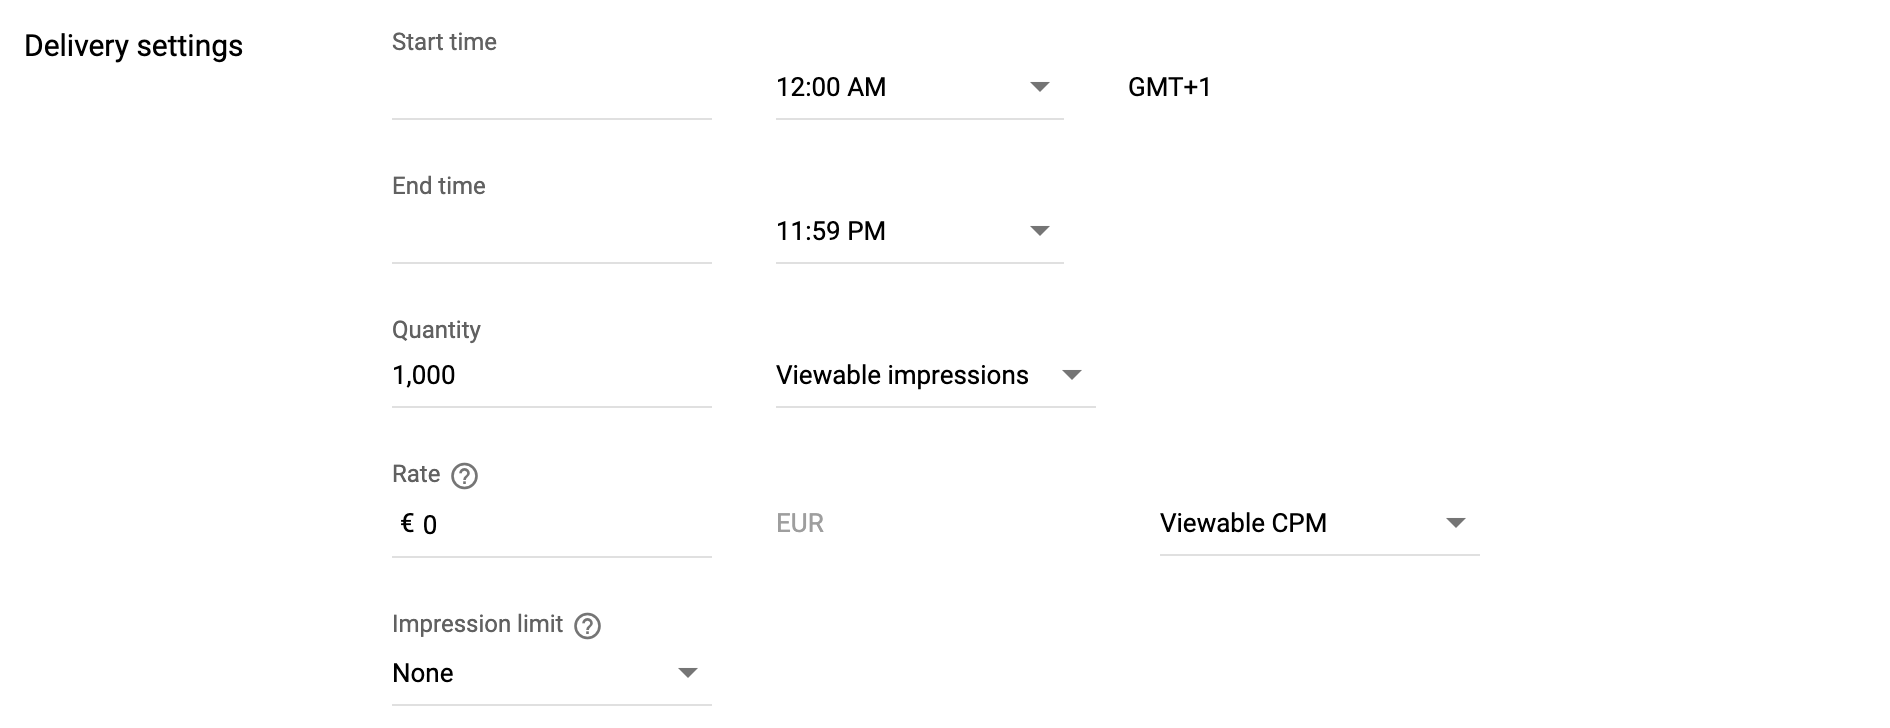
Task: Open the Viewable impressions unit selector
Action: (x=935, y=375)
